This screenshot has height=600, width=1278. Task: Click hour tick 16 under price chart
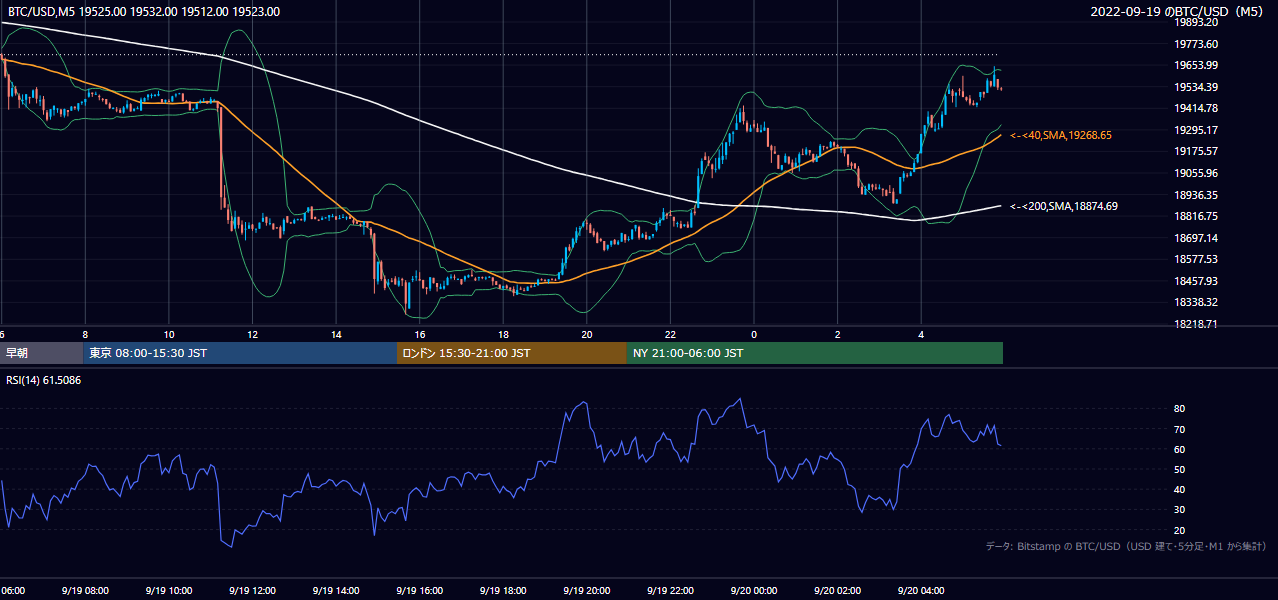pyautogui.click(x=420, y=334)
